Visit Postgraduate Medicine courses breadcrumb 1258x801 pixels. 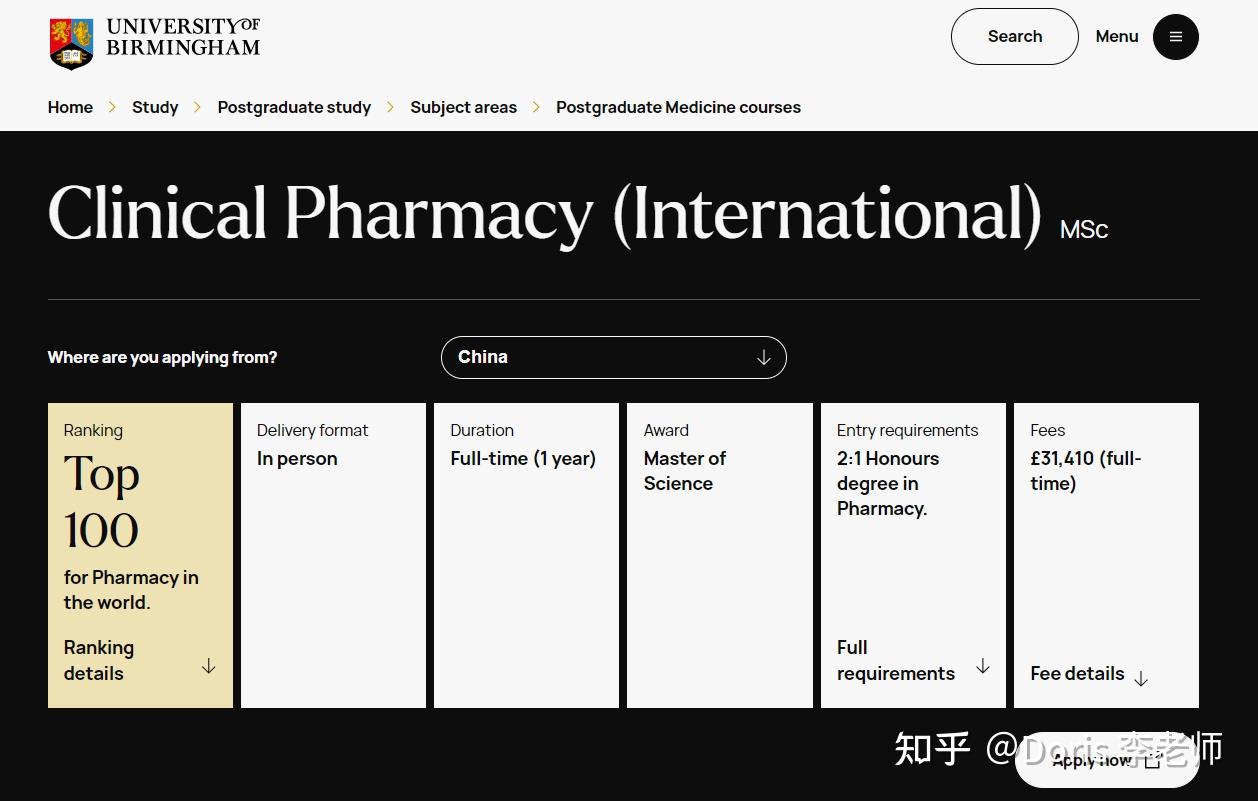coord(678,107)
